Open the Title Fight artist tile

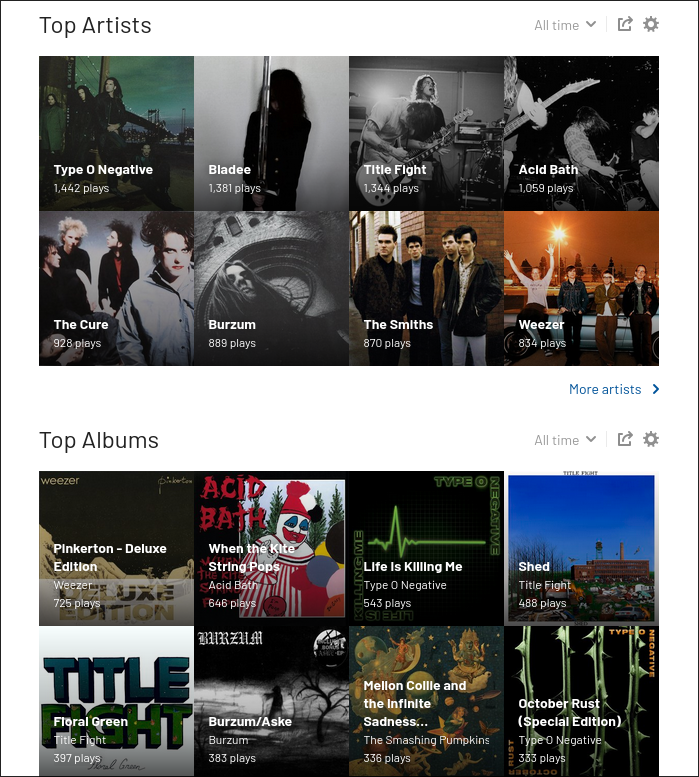tap(427, 133)
